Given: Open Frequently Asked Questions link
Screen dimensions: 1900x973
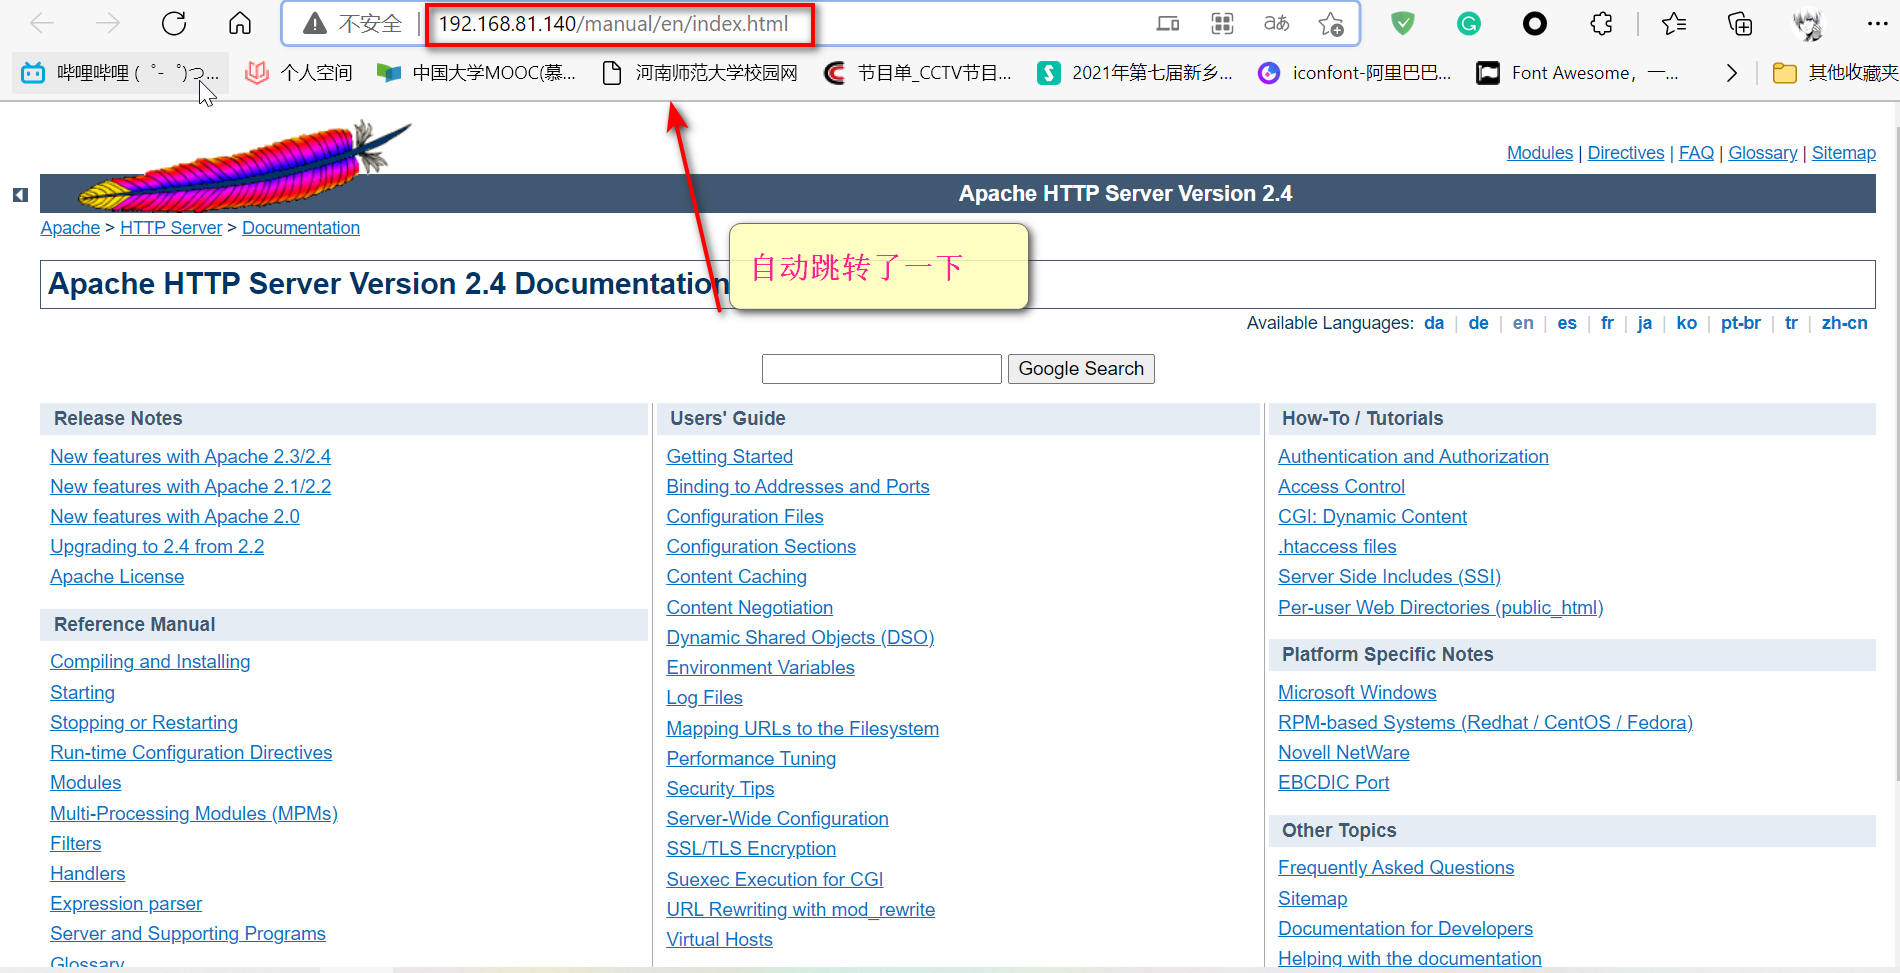Looking at the screenshot, I should [1396, 868].
